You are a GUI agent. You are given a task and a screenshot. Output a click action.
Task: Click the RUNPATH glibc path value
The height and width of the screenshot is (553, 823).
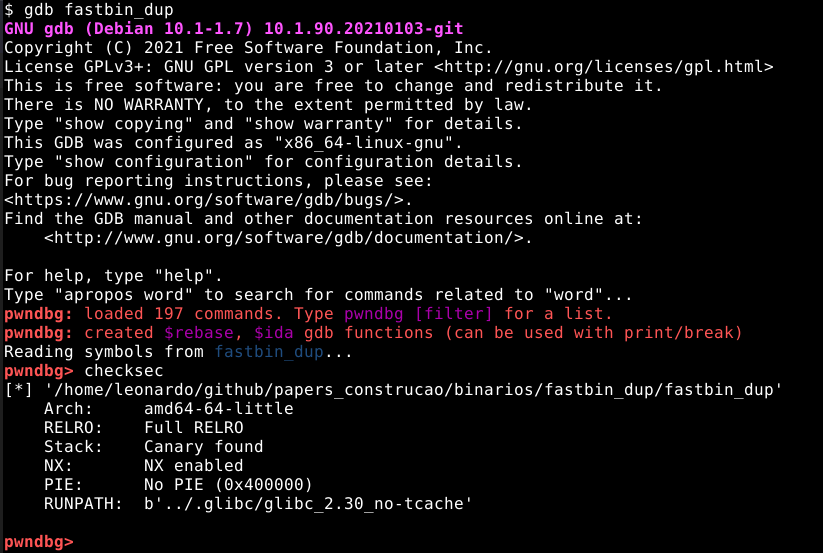click(x=307, y=504)
